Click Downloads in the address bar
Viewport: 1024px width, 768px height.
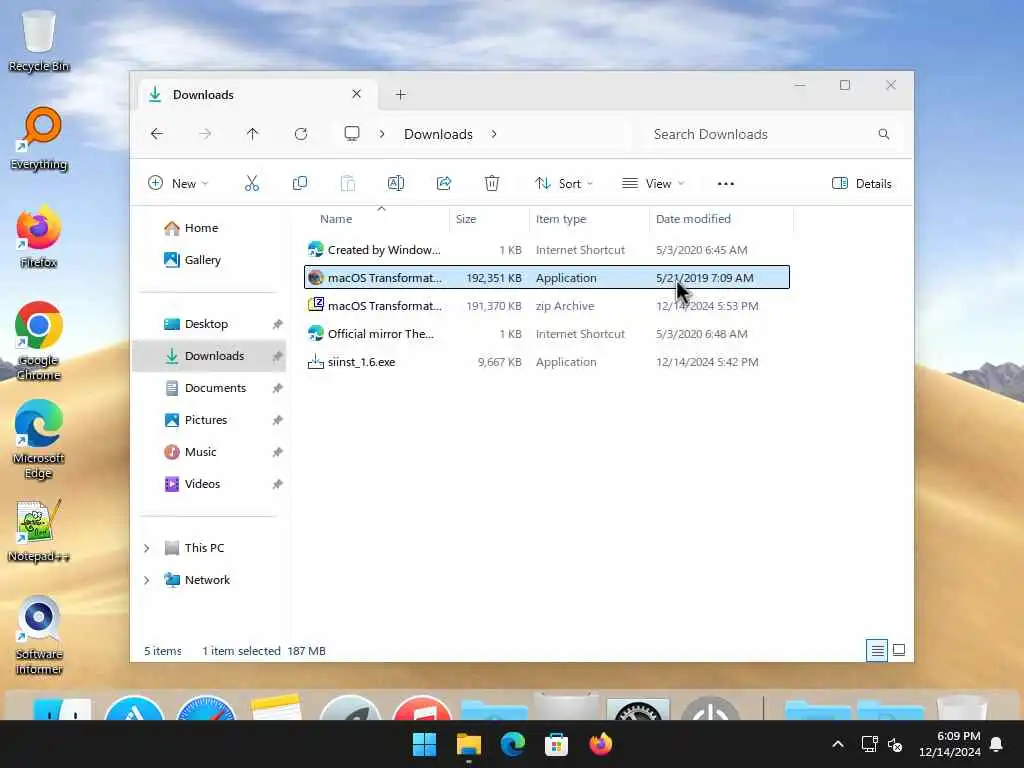click(x=438, y=134)
